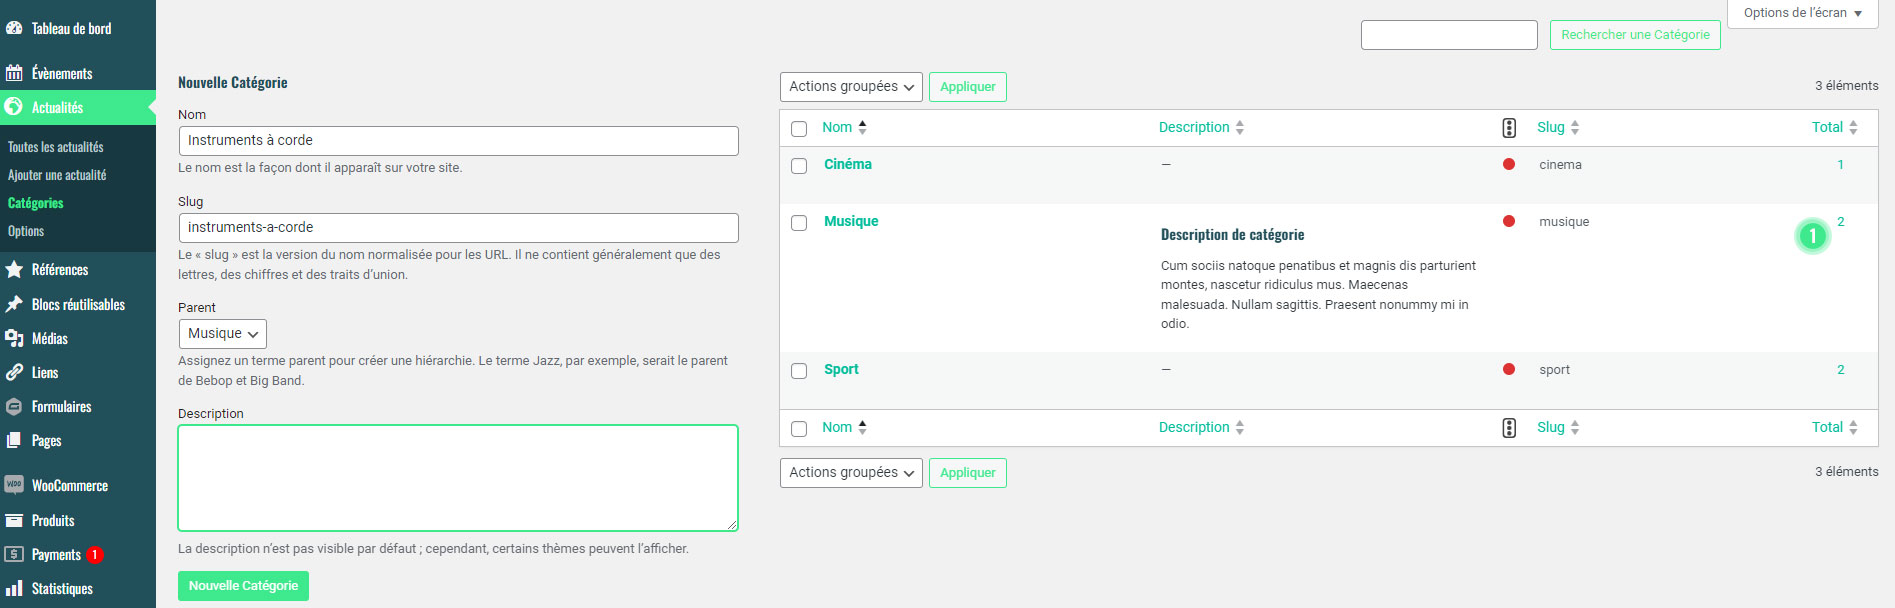Select the Musique category row checkbox
1895x608 pixels.
click(799, 223)
